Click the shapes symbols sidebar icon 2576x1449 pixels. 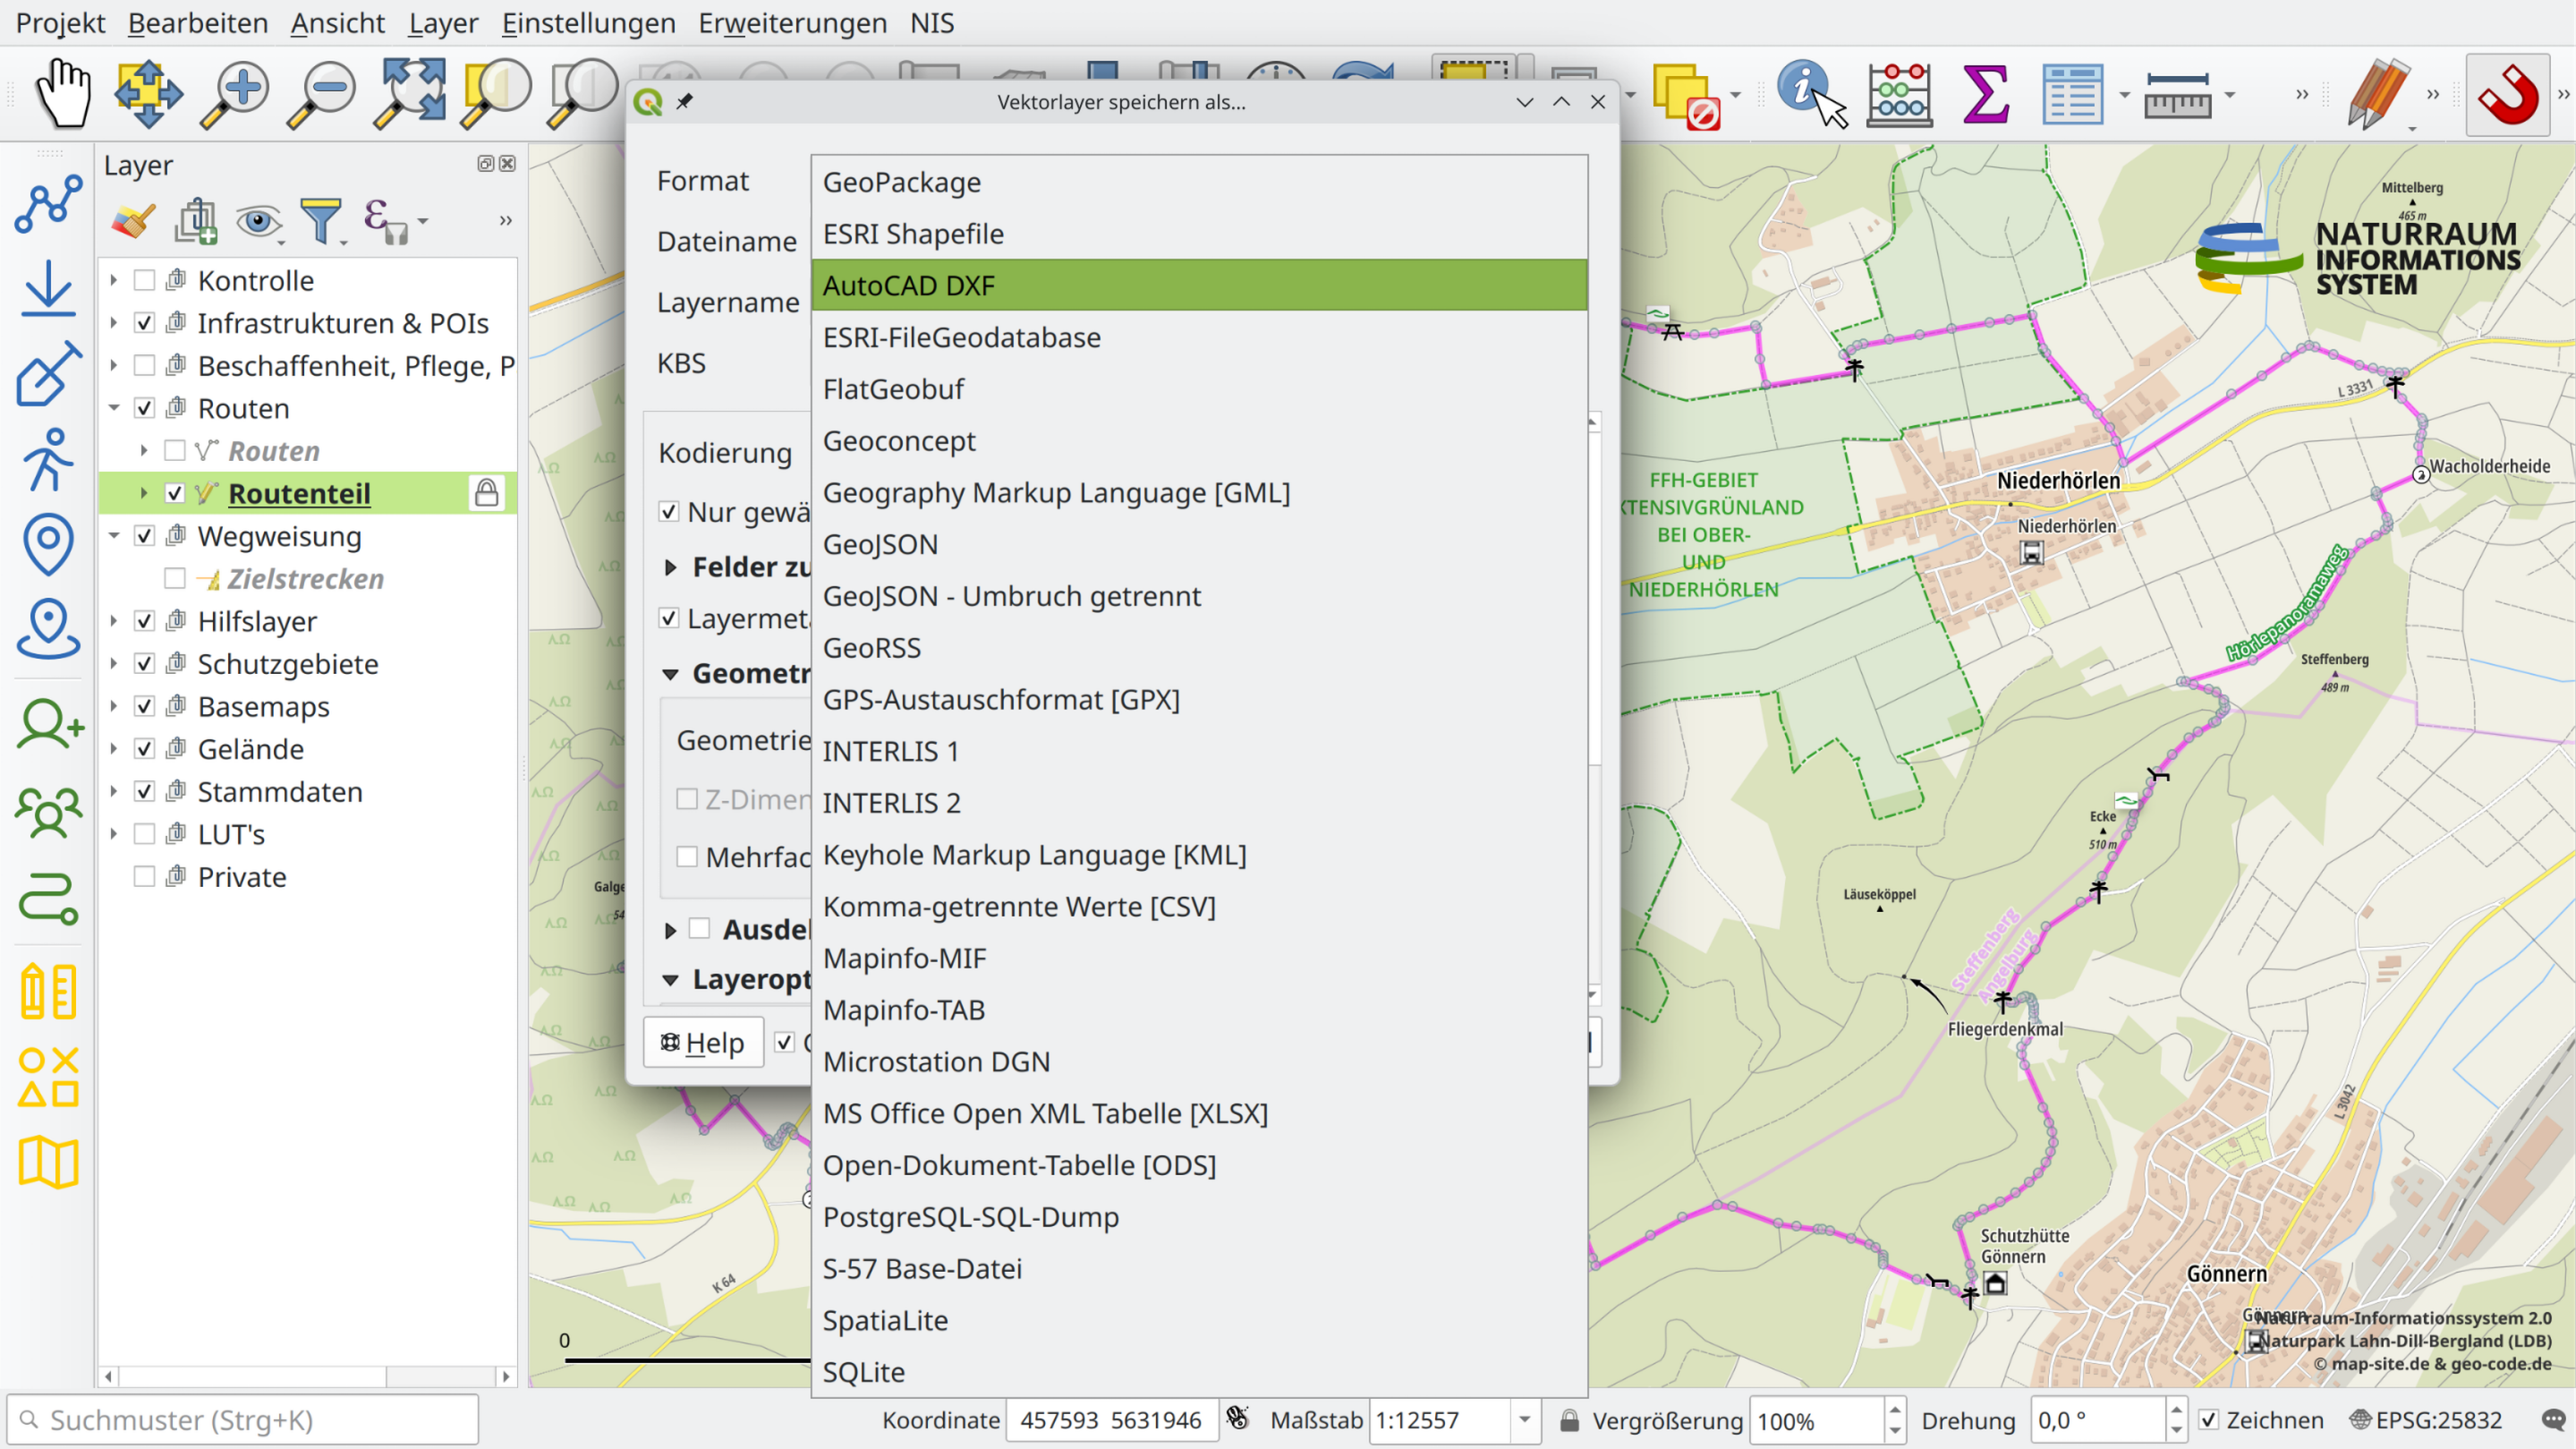click(x=48, y=1077)
